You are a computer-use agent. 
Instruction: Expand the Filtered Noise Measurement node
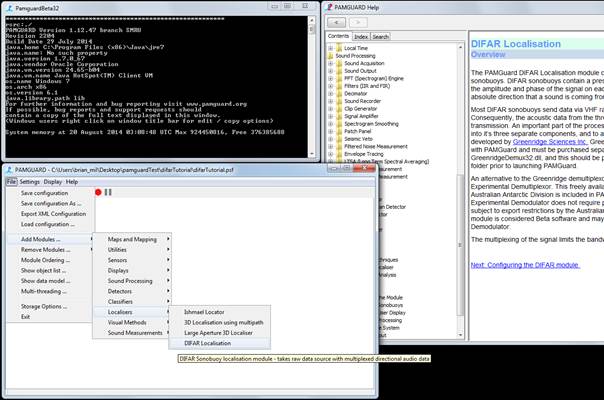(331, 146)
